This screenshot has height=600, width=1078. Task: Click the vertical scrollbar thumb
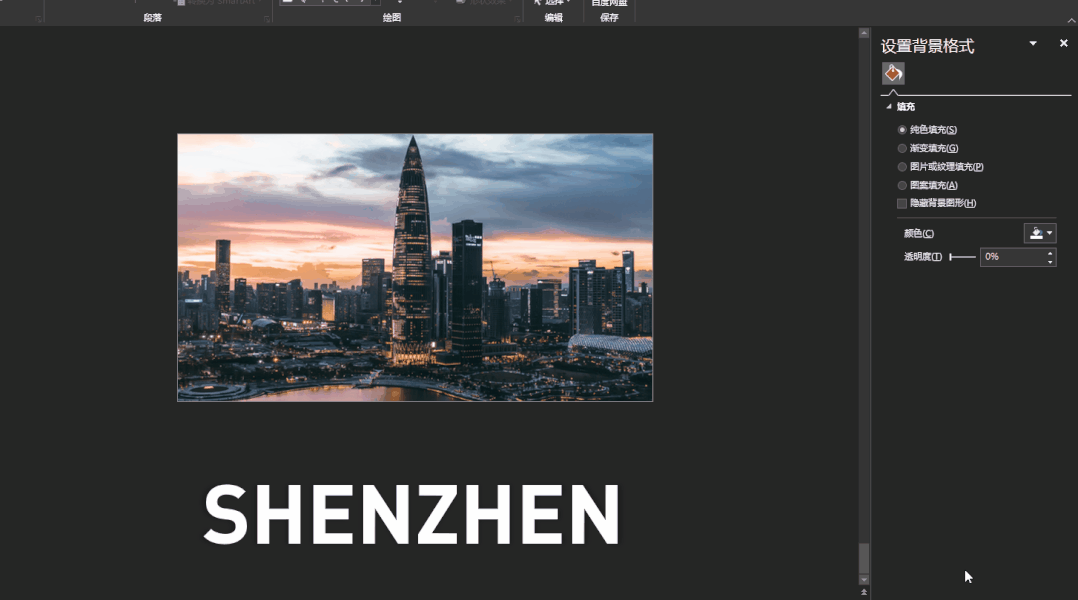[x=864, y=558]
